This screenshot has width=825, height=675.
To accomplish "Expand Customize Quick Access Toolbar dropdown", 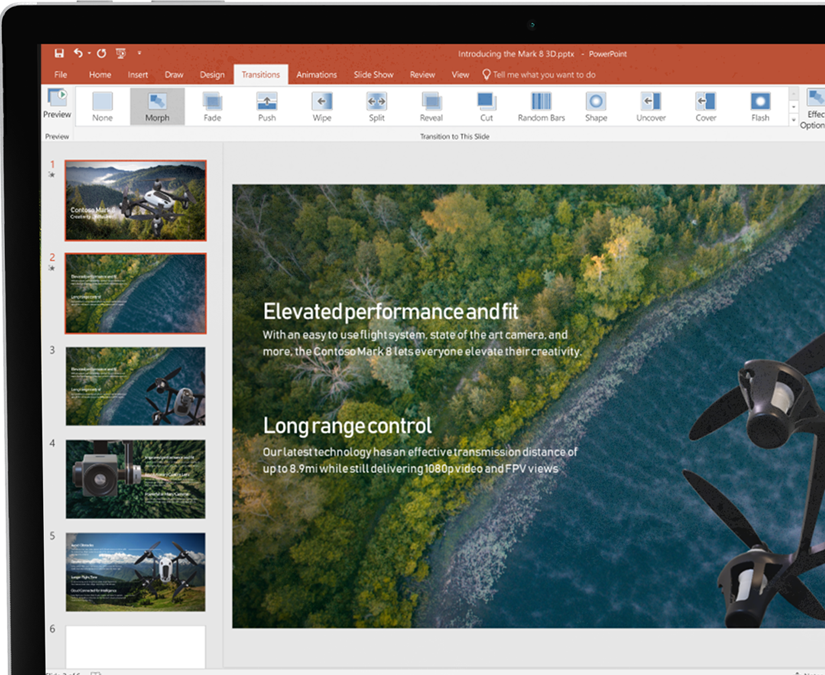I will click(x=139, y=53).
